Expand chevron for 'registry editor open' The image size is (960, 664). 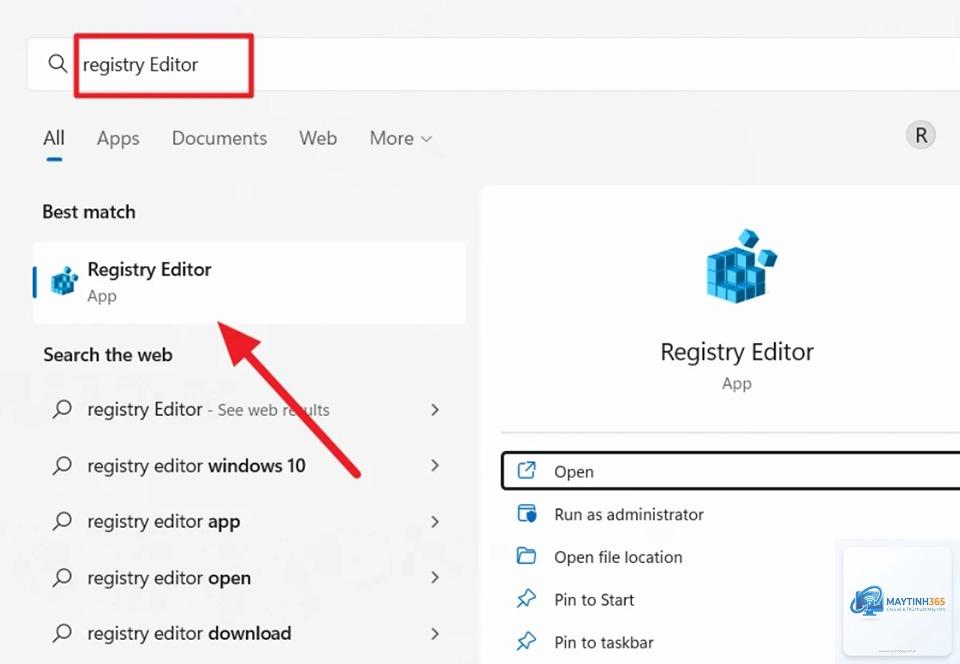[x=435, y=577]
